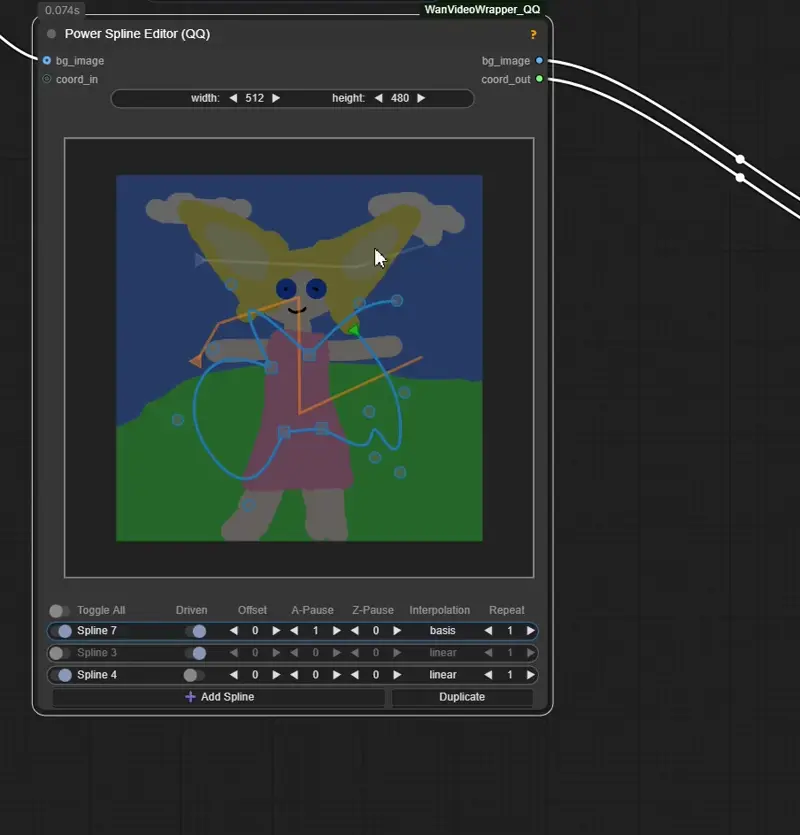Viewport: 800px width, 835px height.
Task: Change Spline 3 interpolation 'linear'
Action: pyautogui.click(x=443, y=652)
